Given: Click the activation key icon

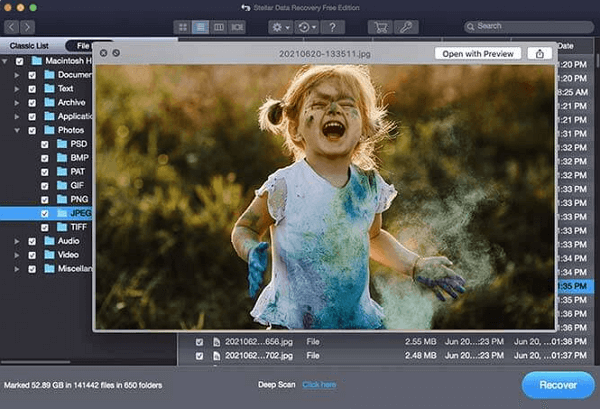Looking at the screenshot, I should (x=406, y=26).
